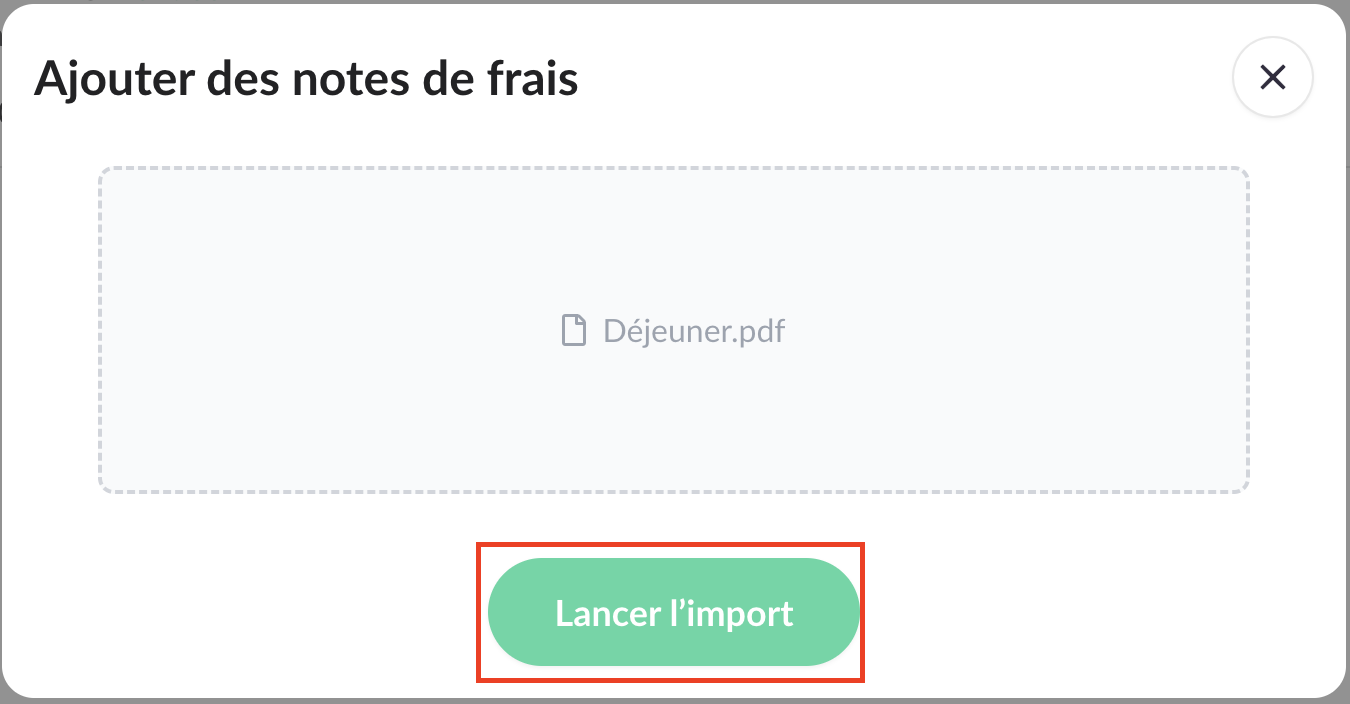Click the Lancer l'import button
This screenshot has height=704, width=1350.
(x=673, y=612)
